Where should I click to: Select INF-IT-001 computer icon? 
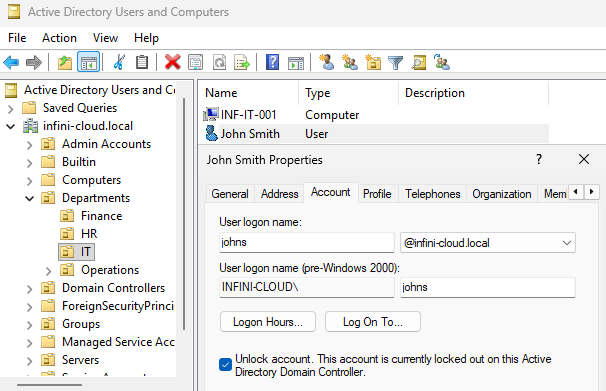[x=211, y=114]
